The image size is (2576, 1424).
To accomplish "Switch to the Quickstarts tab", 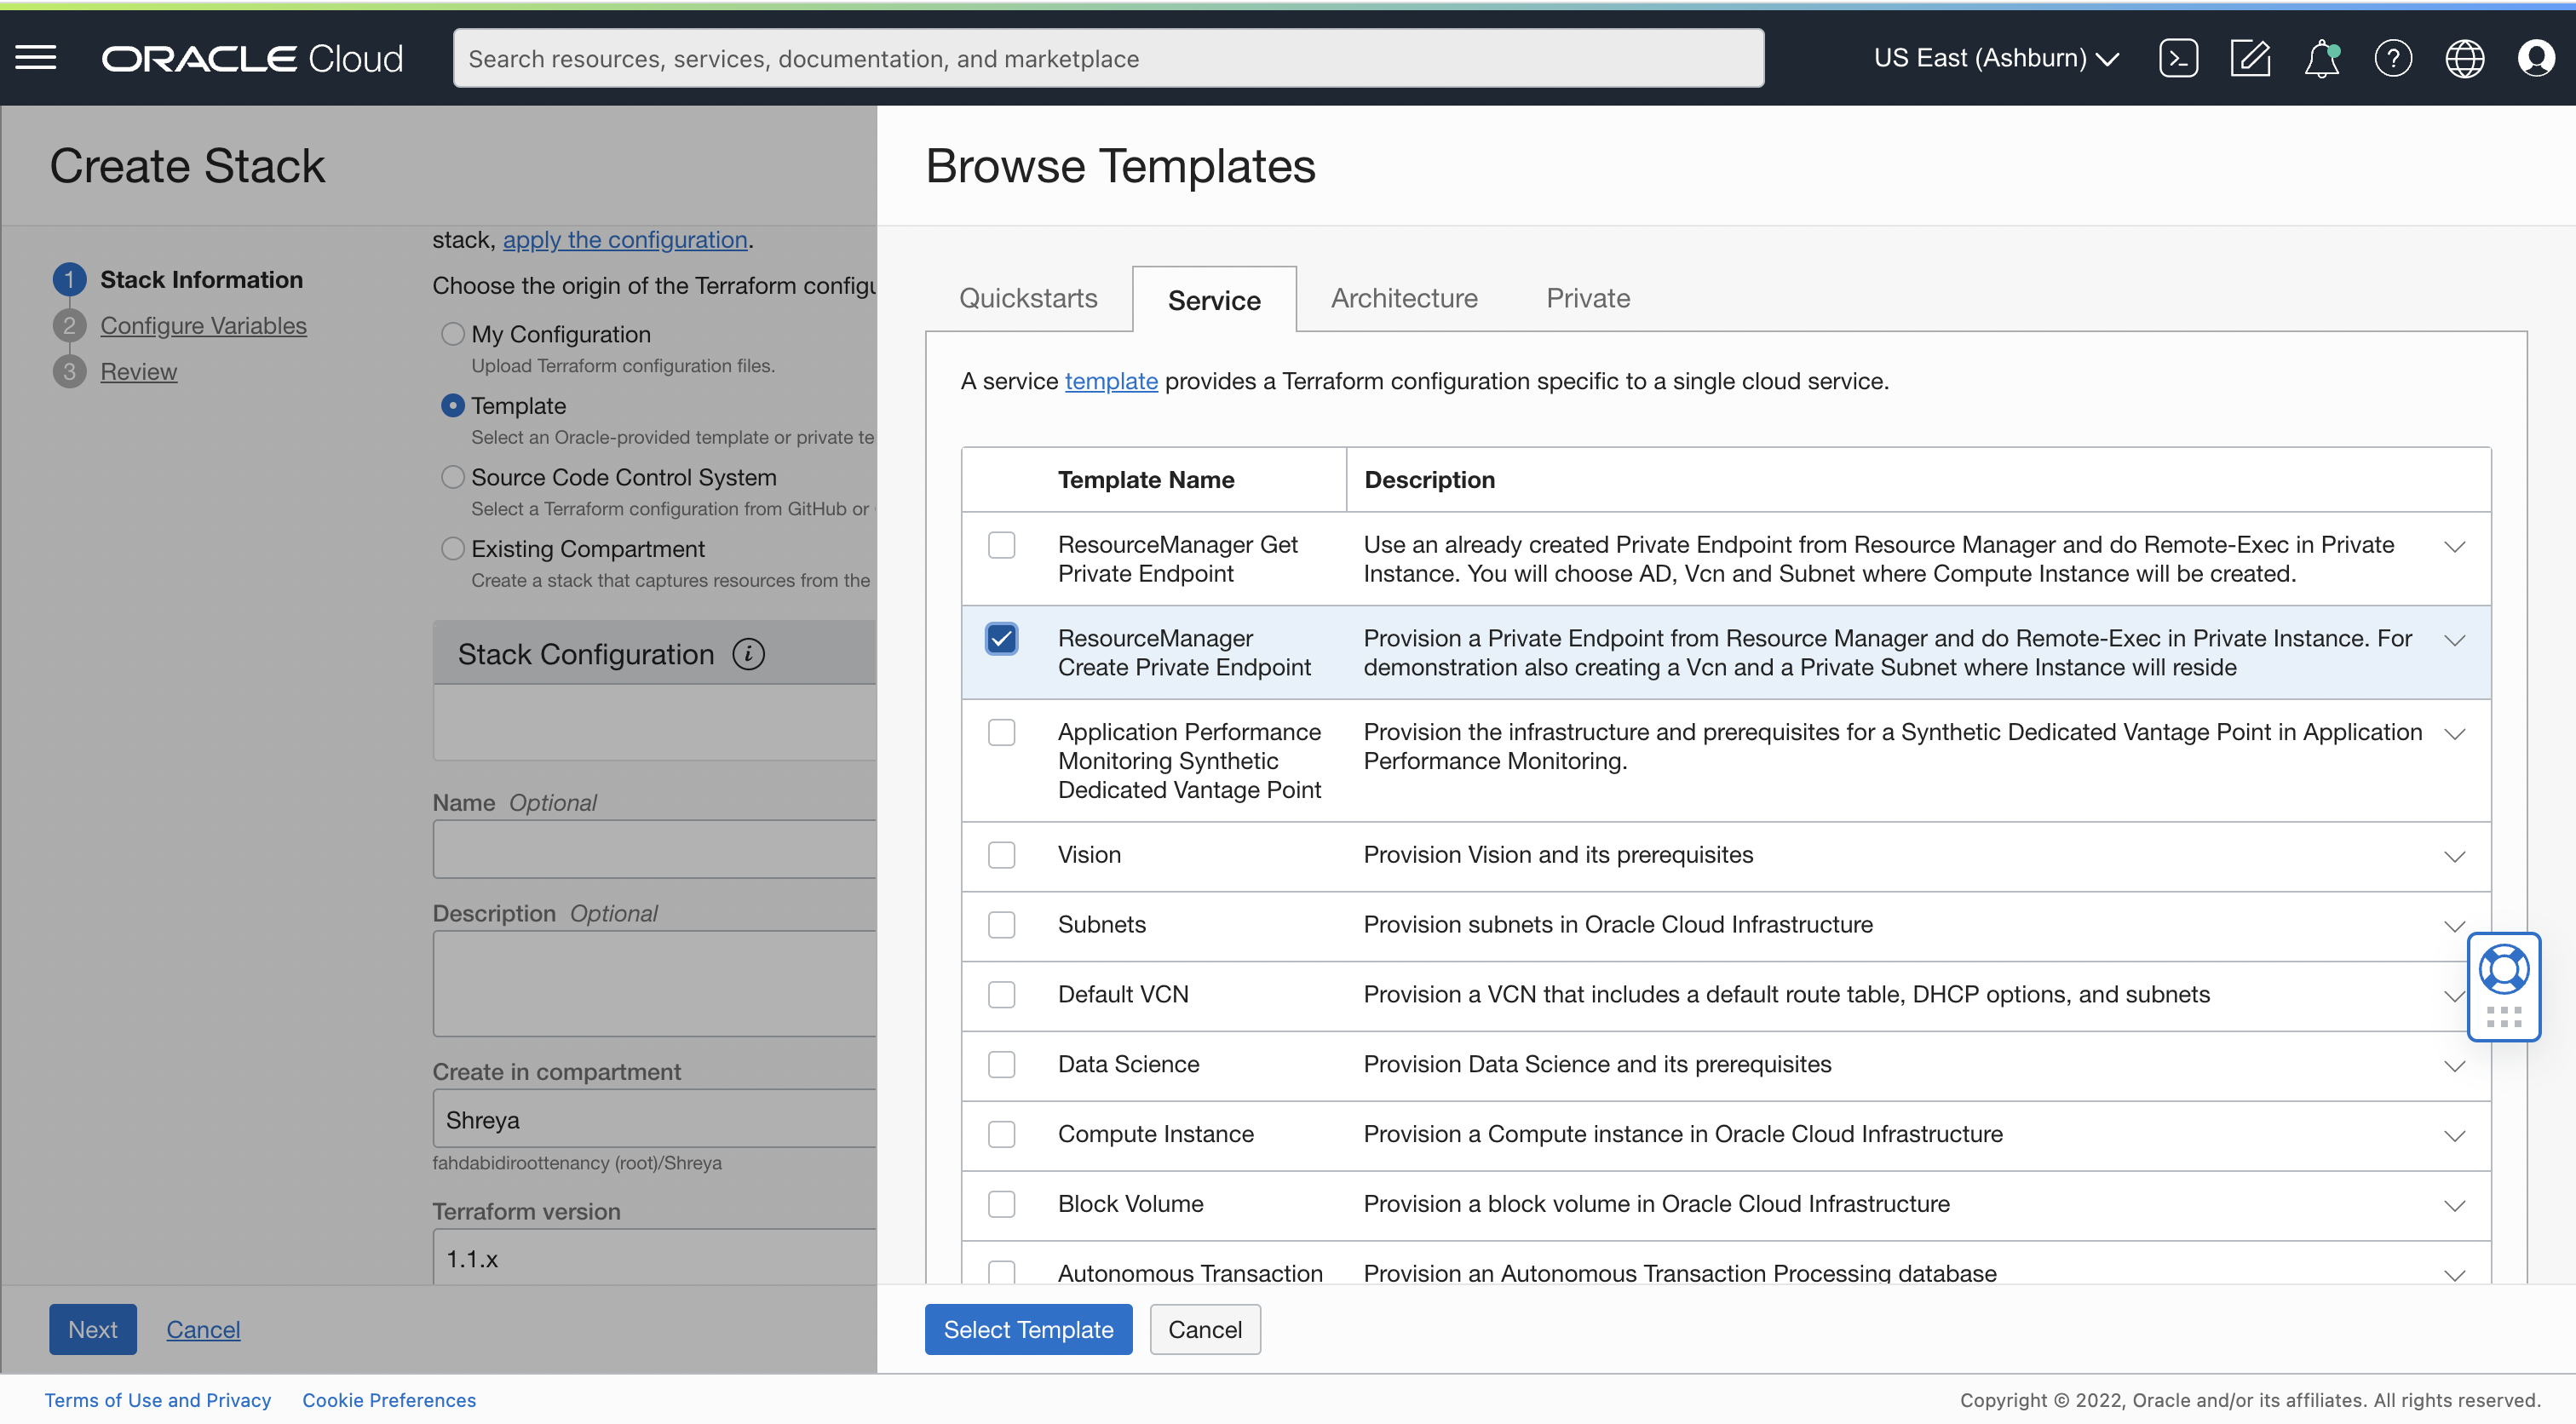I will coord(1028,298).
